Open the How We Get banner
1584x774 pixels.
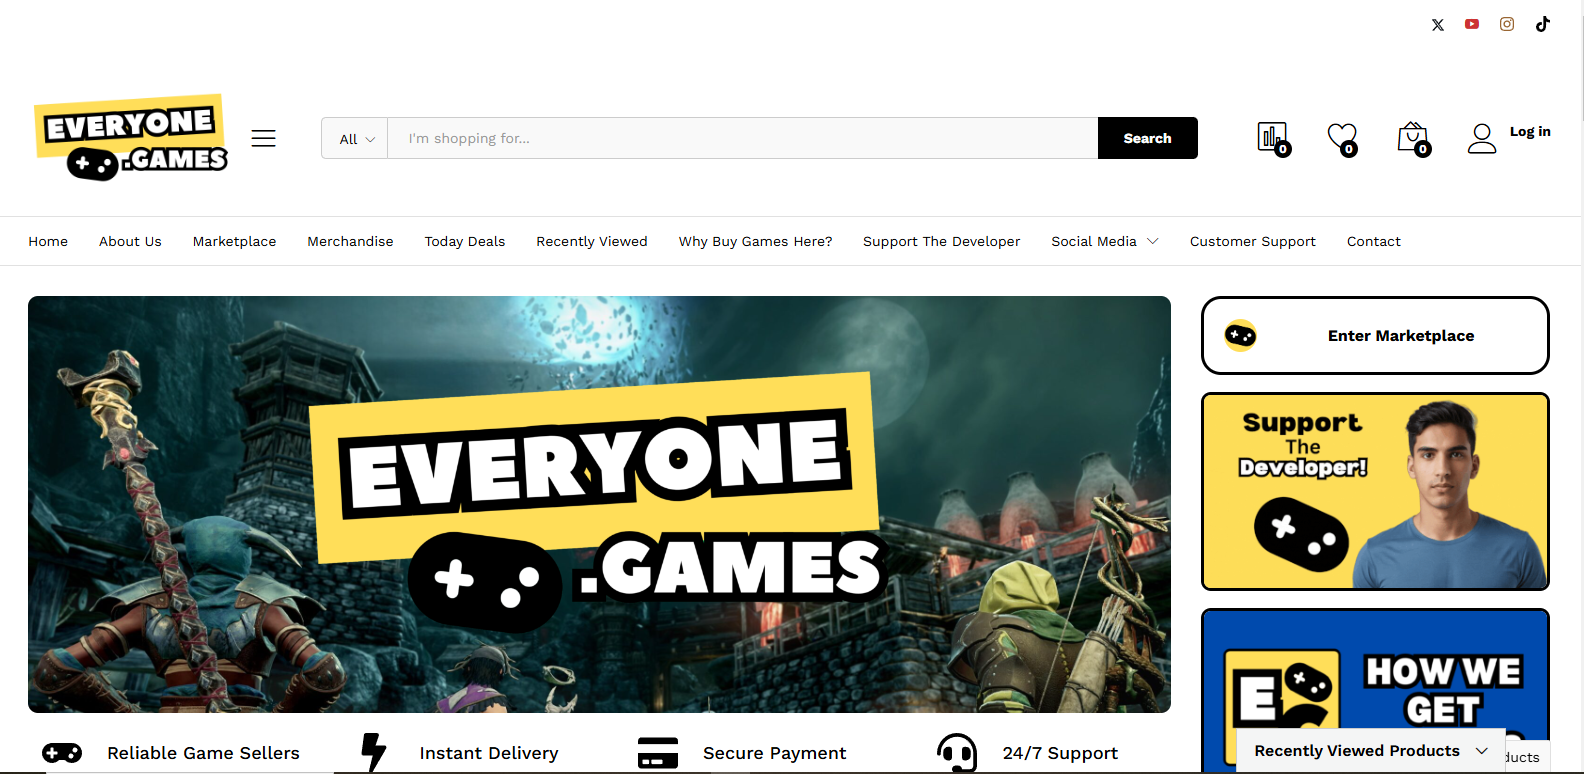click(1375, 690)
